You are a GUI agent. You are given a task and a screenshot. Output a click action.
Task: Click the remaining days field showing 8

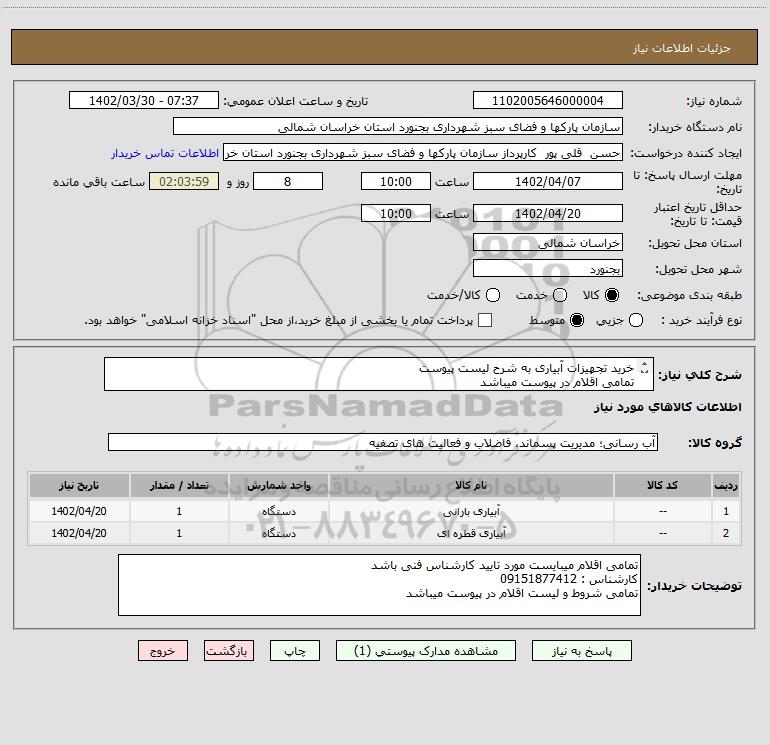pos(288,181)
